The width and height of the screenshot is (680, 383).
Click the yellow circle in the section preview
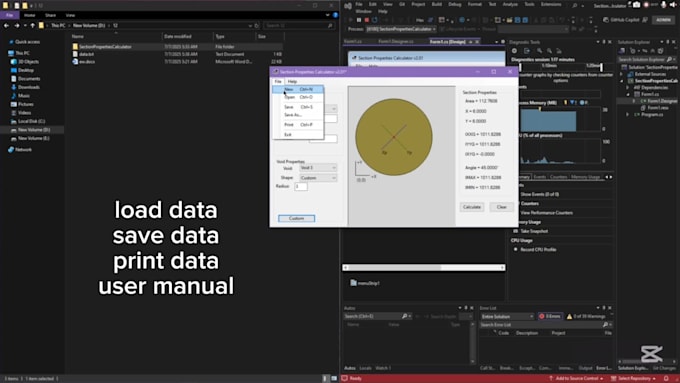pyautogui.click(x=394, y=137)
